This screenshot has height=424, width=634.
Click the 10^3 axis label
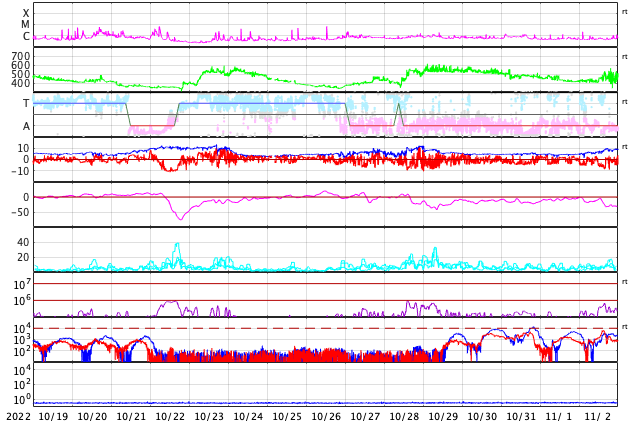pos(22,340)
